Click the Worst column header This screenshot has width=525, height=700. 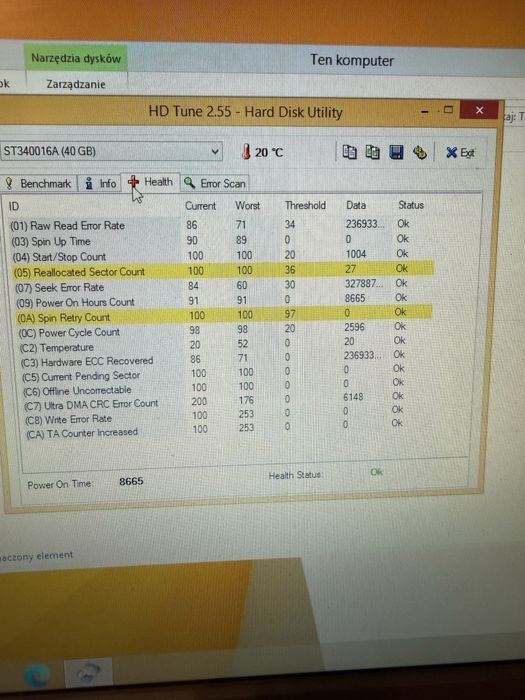[247, 205]
